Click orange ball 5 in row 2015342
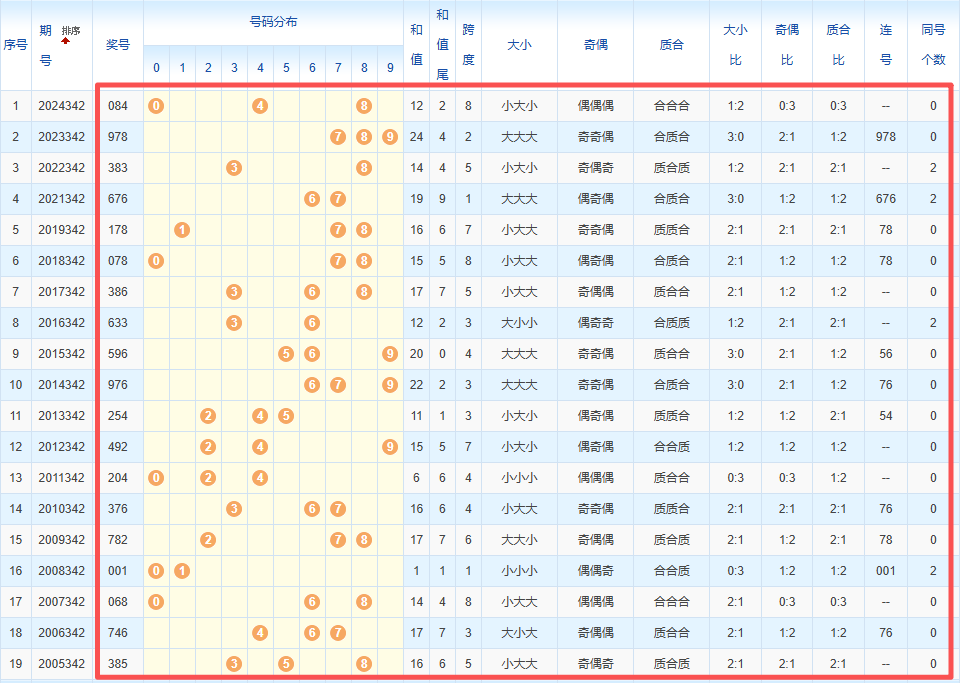The height and width of the screenshot is (683, 961). coord(286,354)
